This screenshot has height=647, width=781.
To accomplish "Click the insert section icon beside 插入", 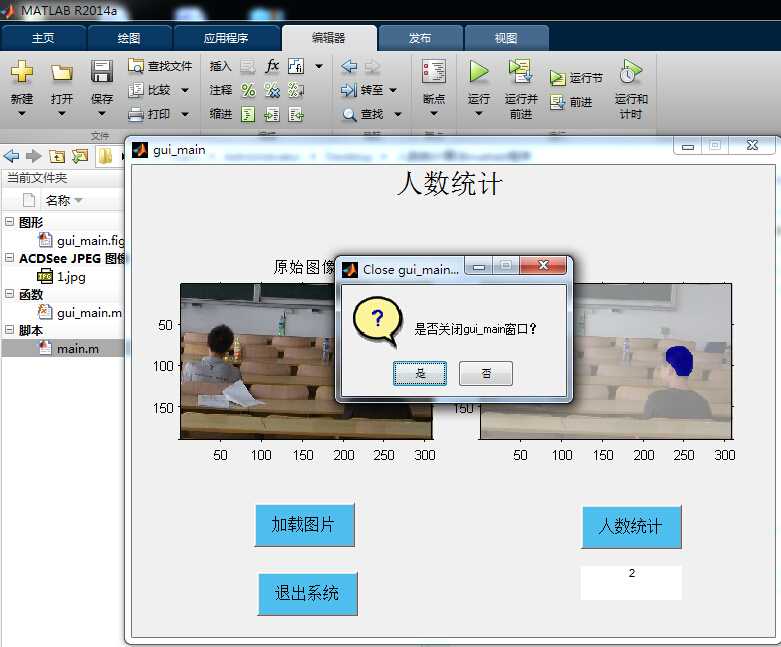I will 248,66.
